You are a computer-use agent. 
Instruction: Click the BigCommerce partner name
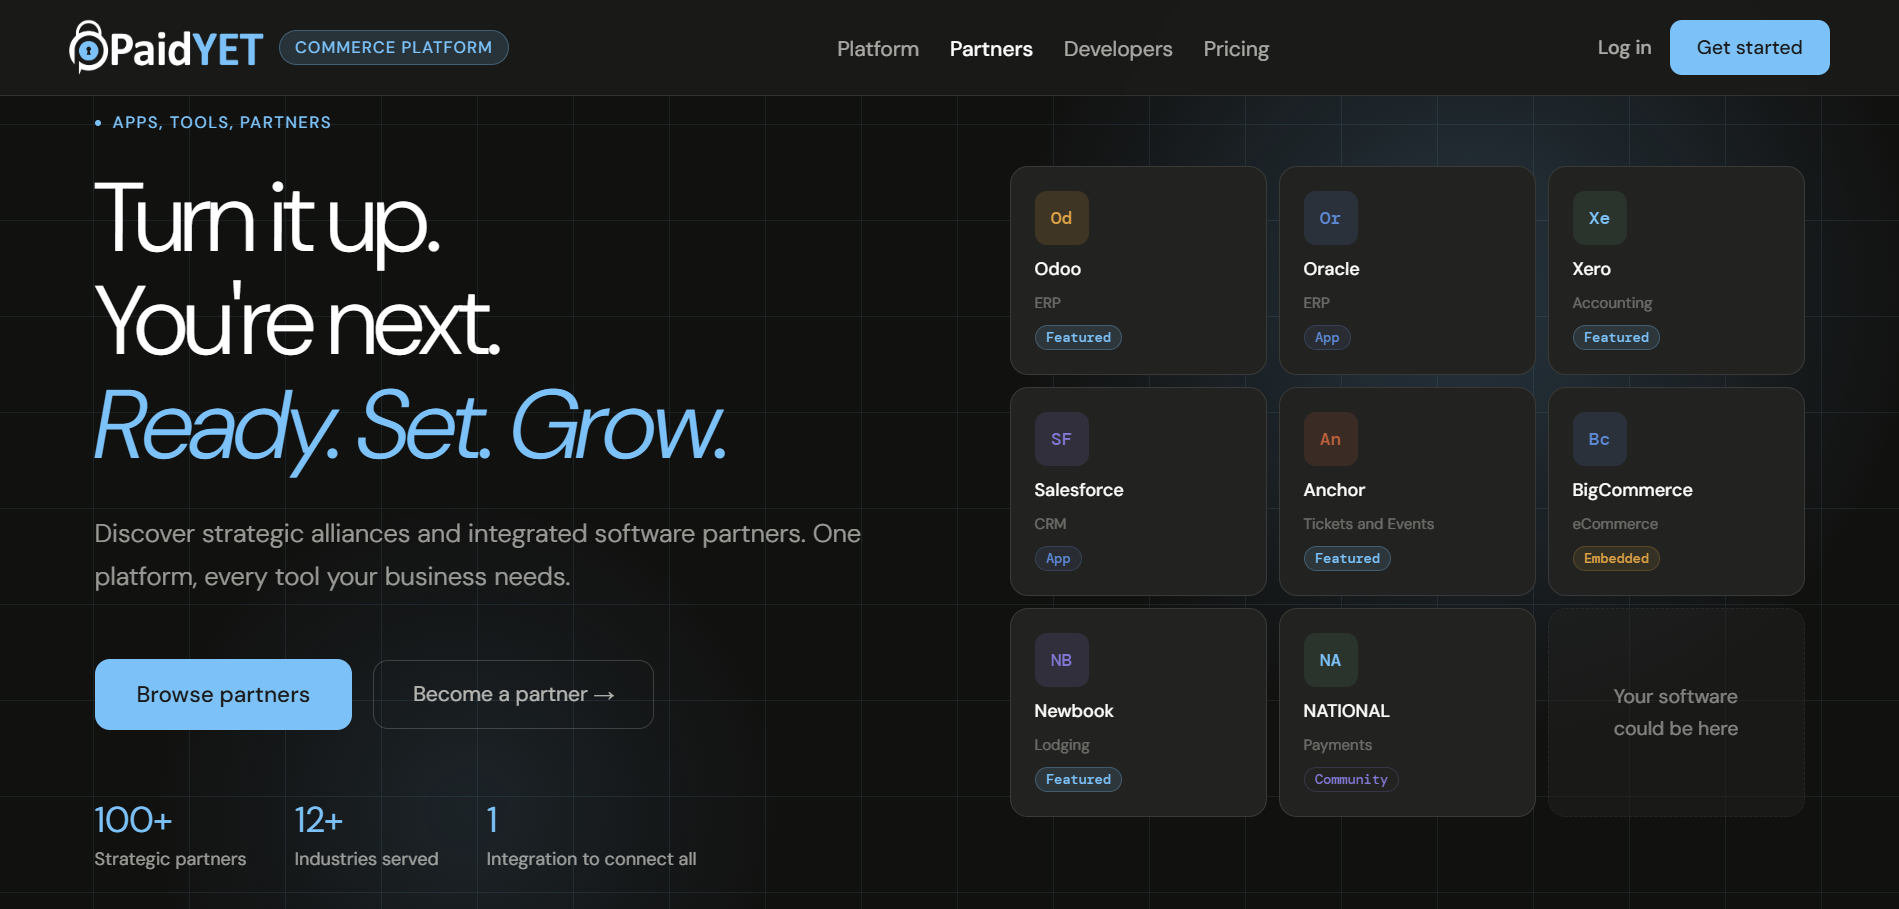[1632, 490]
